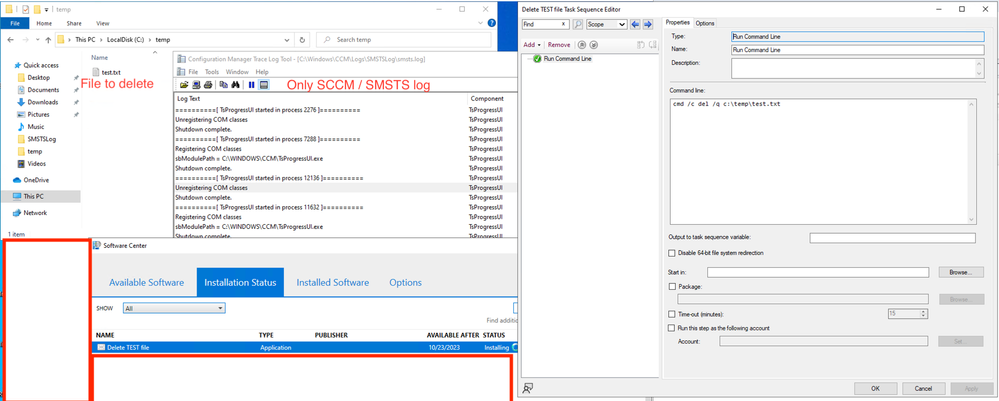
Task: Click the Pause icon in Trace Log Tool toolbar
Action: 252,84
